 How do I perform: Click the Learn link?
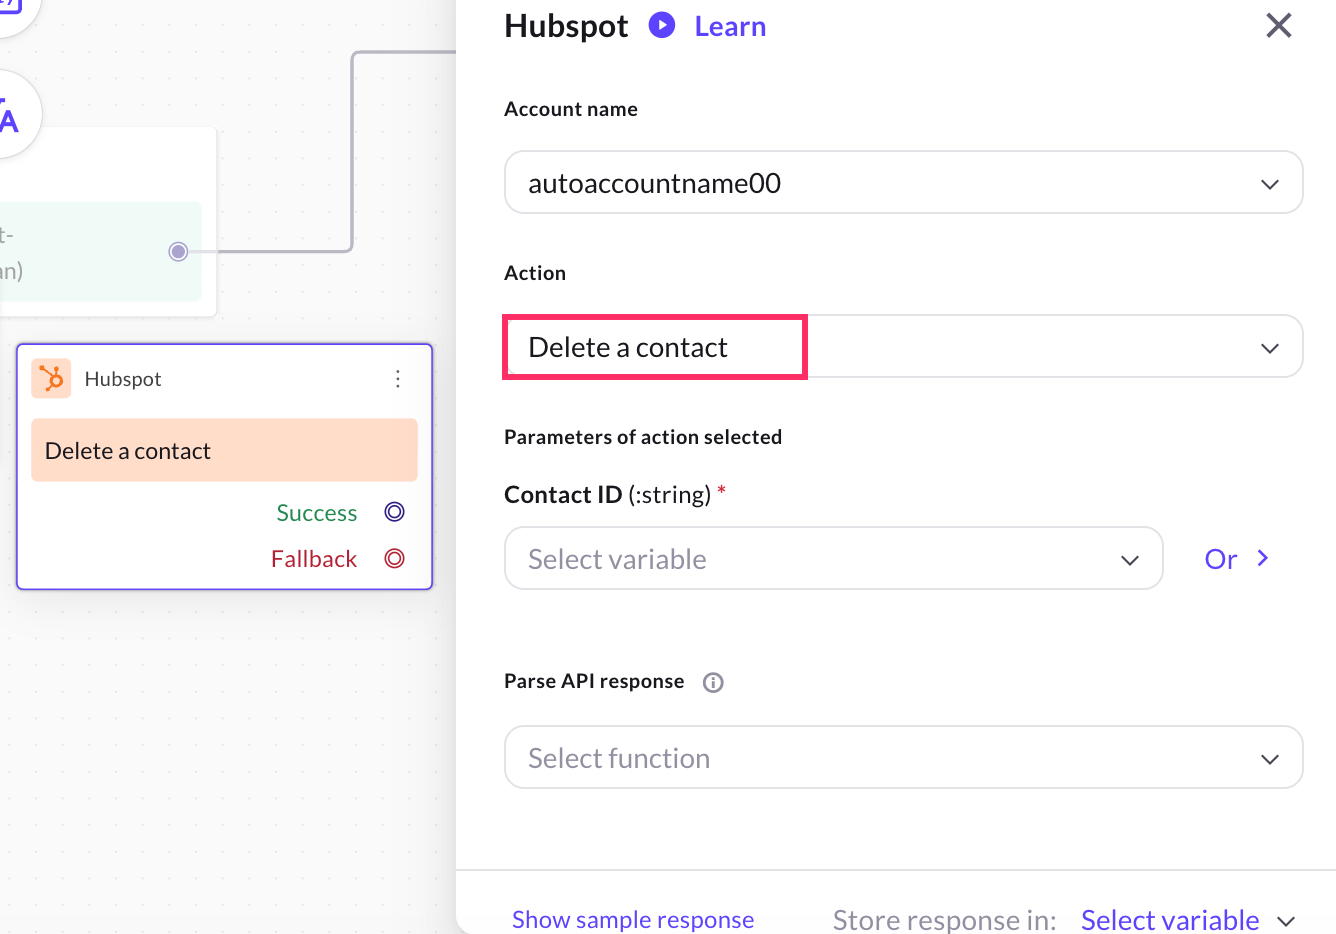tap(730, 27)
